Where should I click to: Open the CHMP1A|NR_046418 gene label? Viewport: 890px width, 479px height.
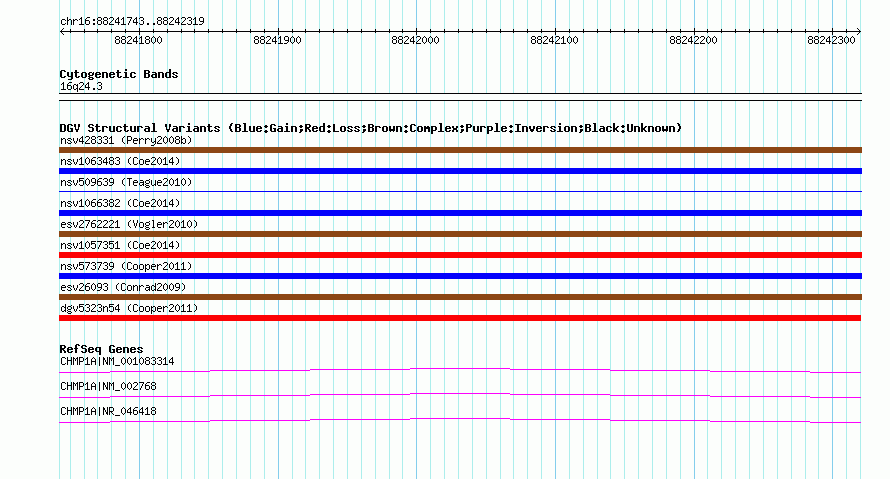click(108, 411)
